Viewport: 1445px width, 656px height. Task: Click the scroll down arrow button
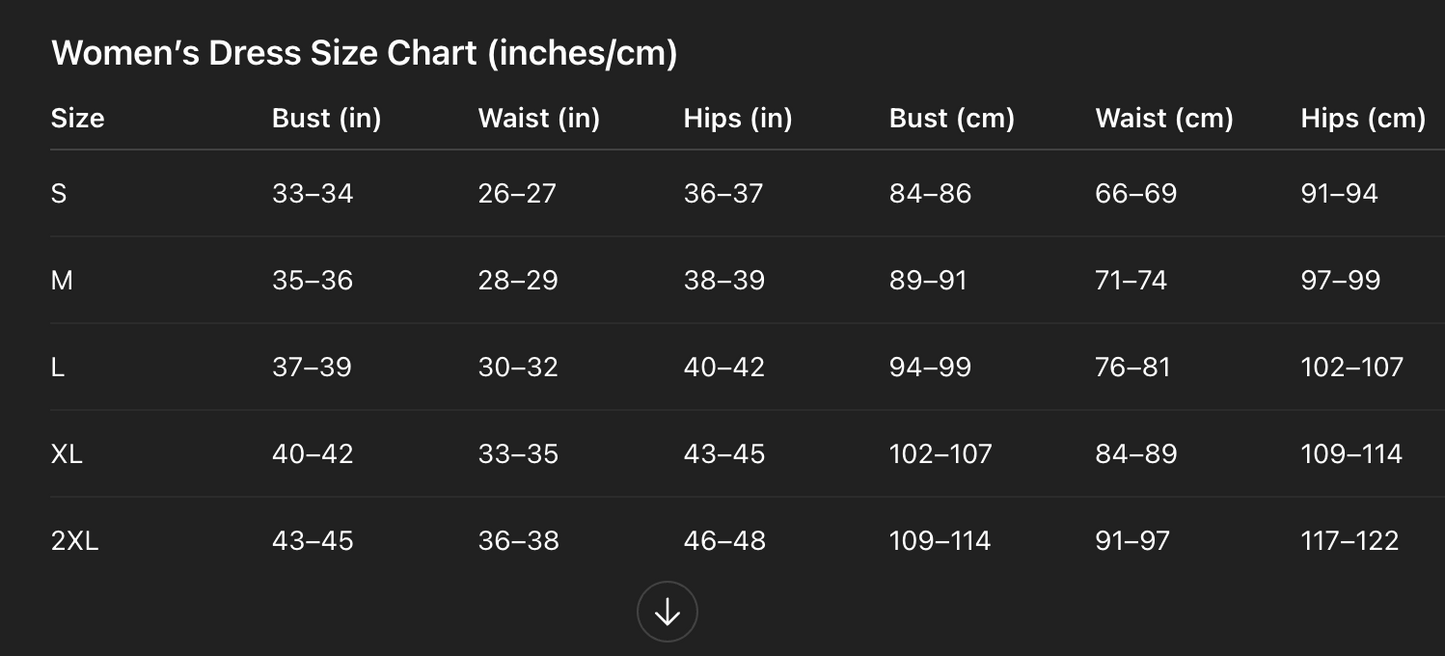click(667, 612)
